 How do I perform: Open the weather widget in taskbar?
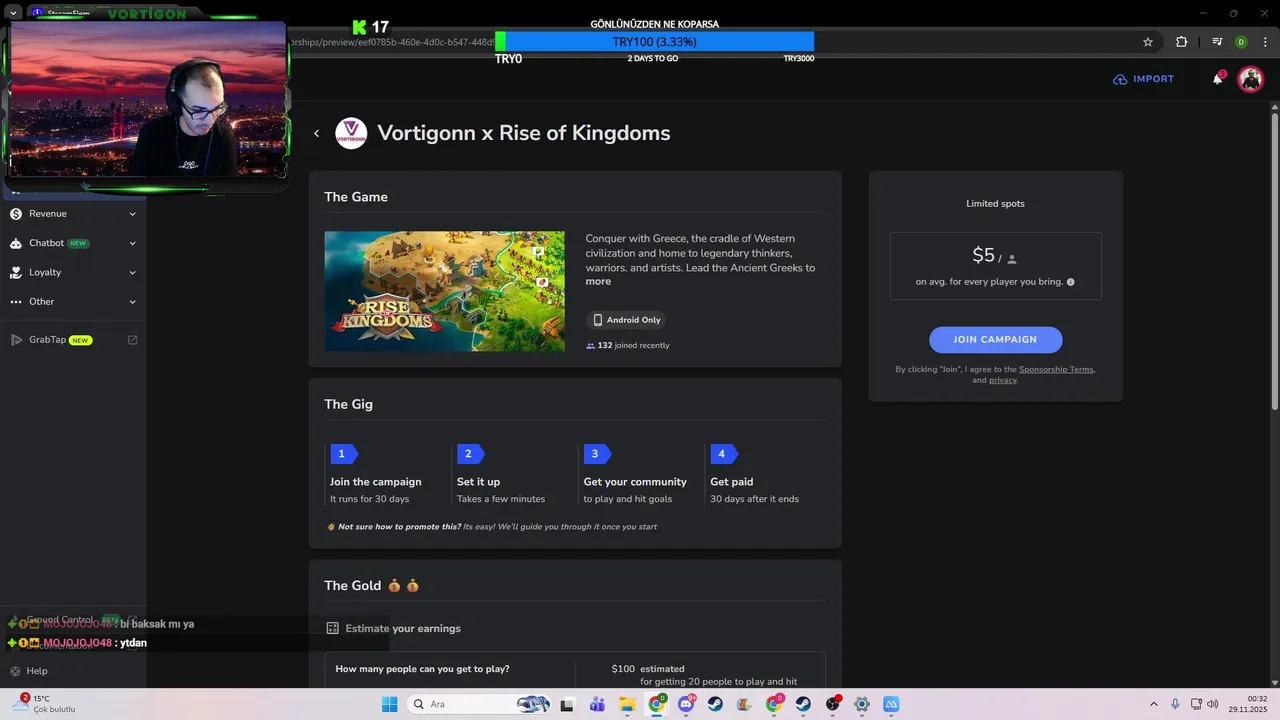coord(42,704)
